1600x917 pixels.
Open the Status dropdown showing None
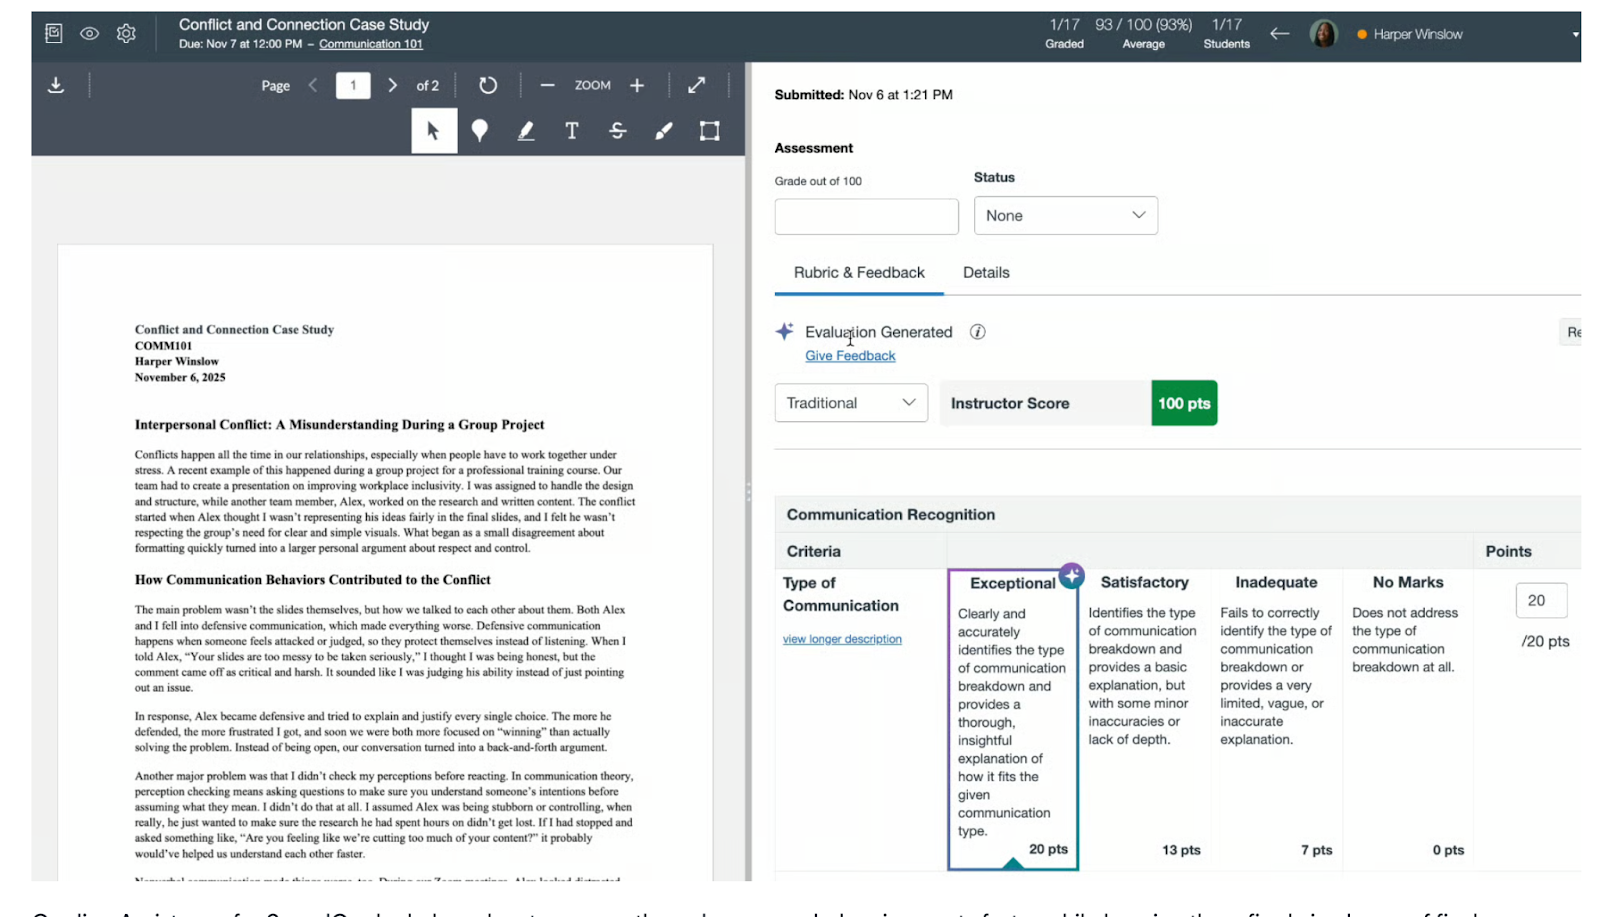point(1065,216)
